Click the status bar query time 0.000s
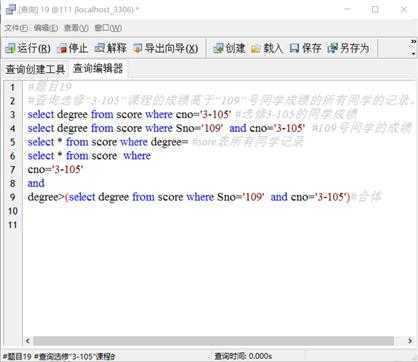This screenshot has width=418, height=362. tap(243, 356)
